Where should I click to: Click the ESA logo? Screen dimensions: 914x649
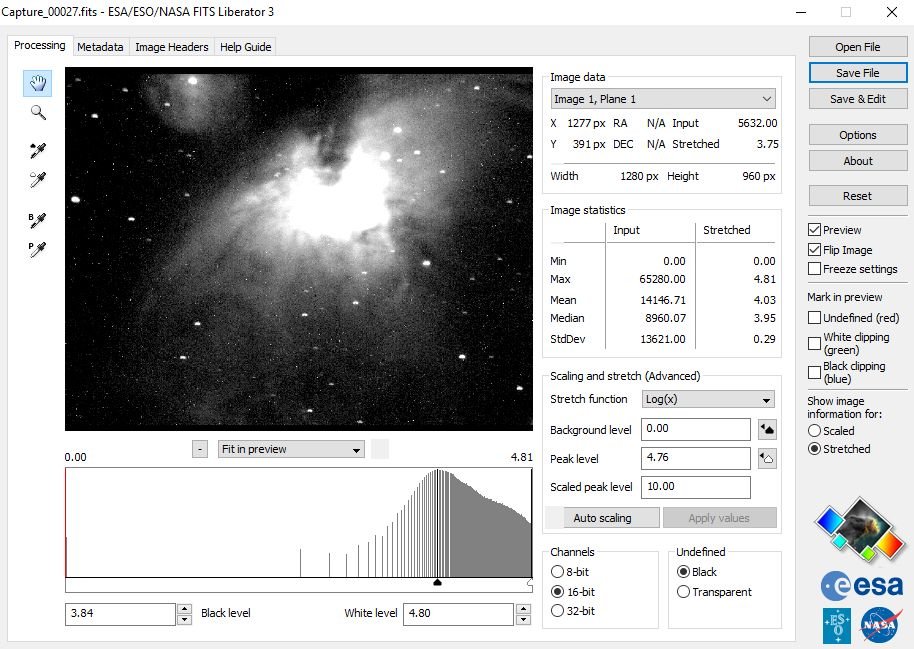tap(862, 585)
